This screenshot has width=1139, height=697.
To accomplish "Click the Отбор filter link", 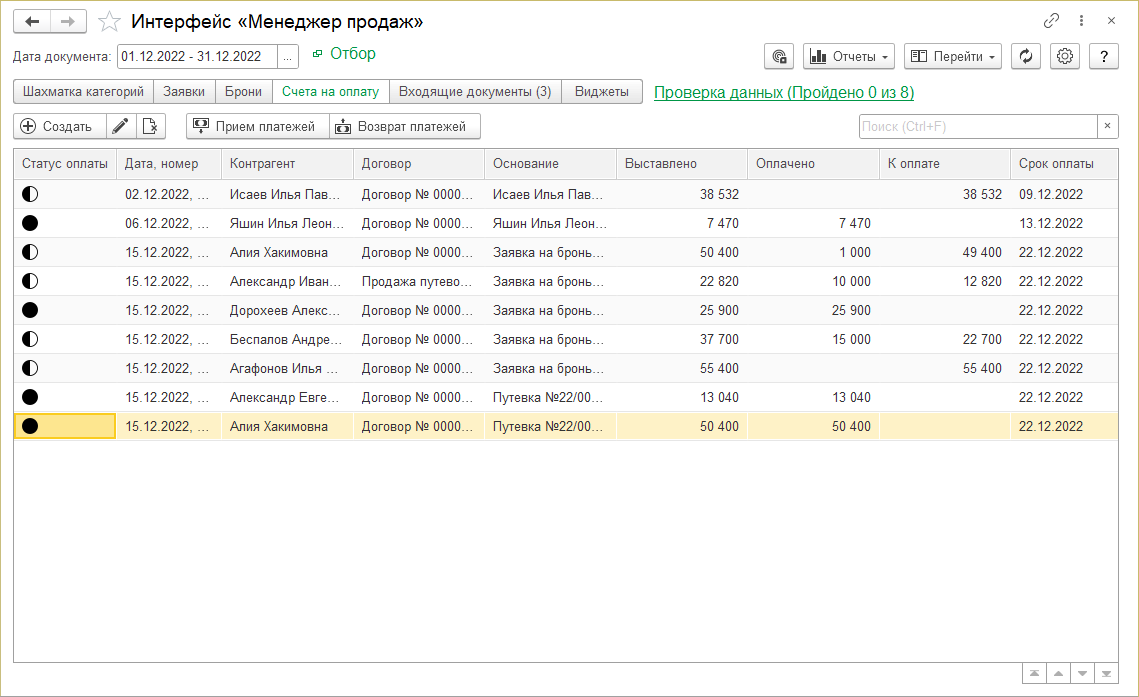I will [352, 54].
